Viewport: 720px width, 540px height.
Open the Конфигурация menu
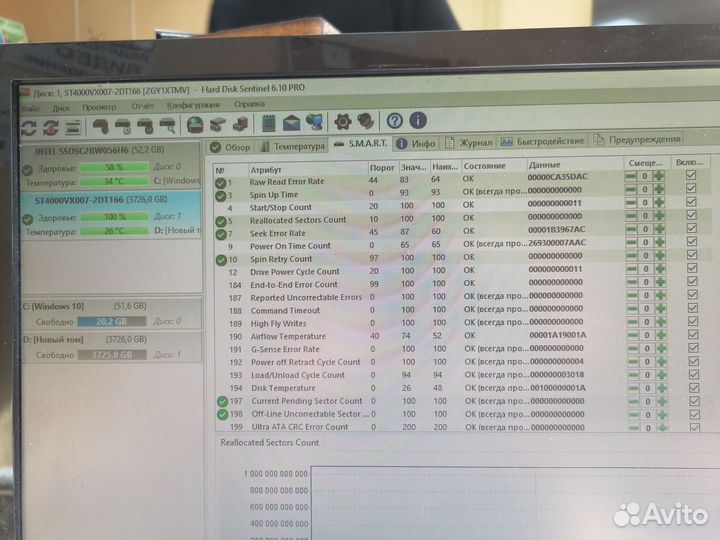(193, 105)
